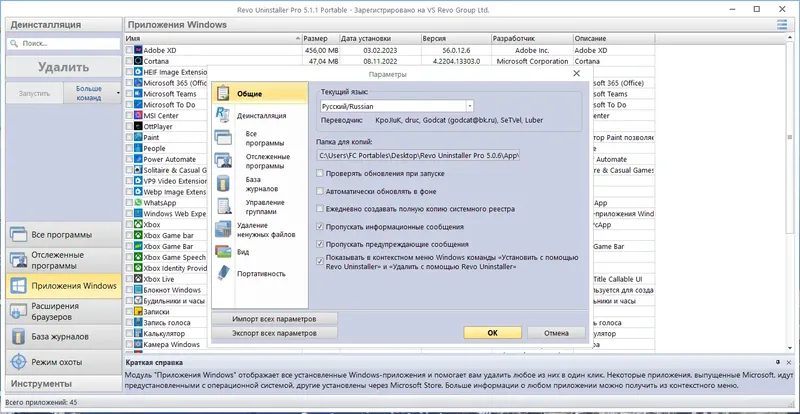The width and height of the screenshot is (800, 414).
Task: Uncheck Windows context menu commands option
Action: pyautogui.click(x=320, y=261)
